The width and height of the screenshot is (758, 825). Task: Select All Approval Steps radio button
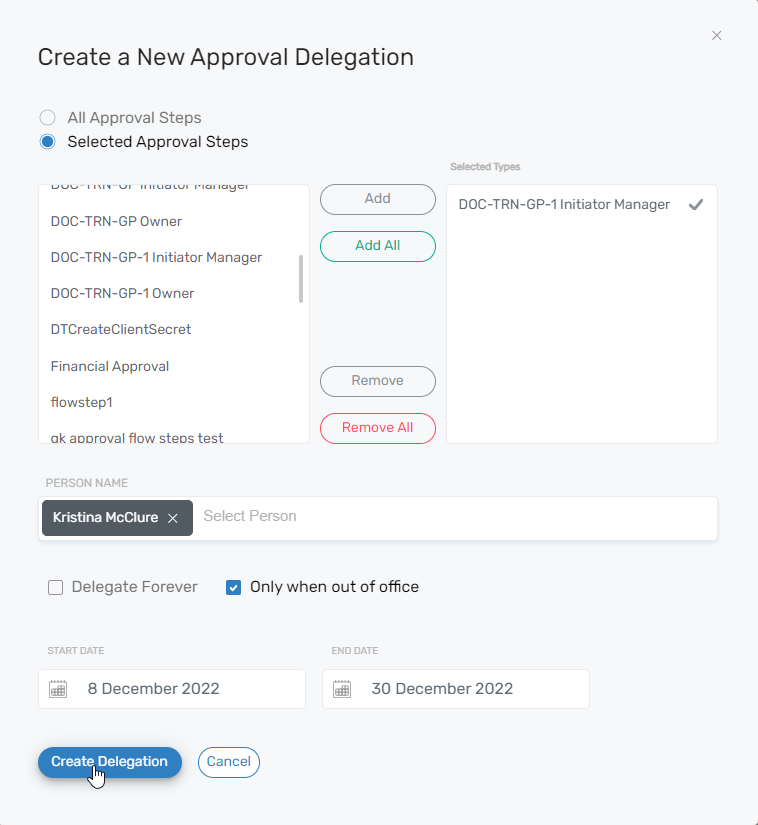pyautogui.click(x=47, y=117)
